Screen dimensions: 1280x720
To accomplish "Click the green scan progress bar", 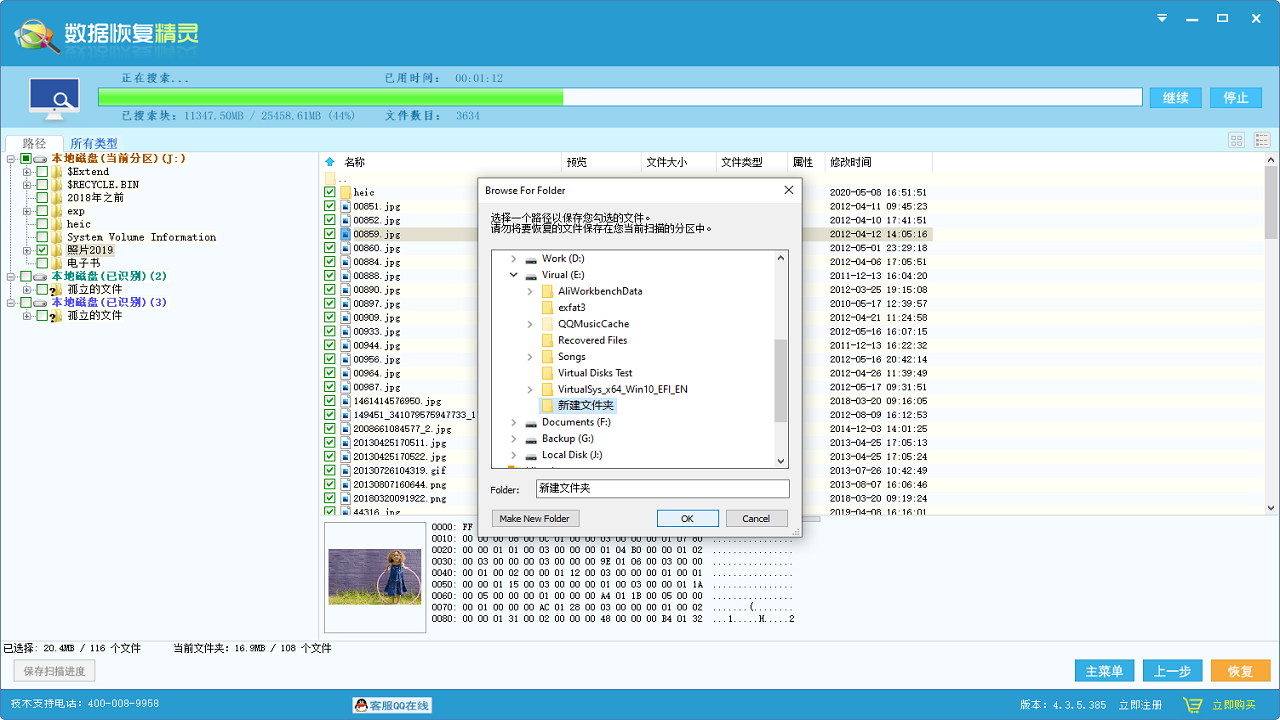I will coord(330,96).
